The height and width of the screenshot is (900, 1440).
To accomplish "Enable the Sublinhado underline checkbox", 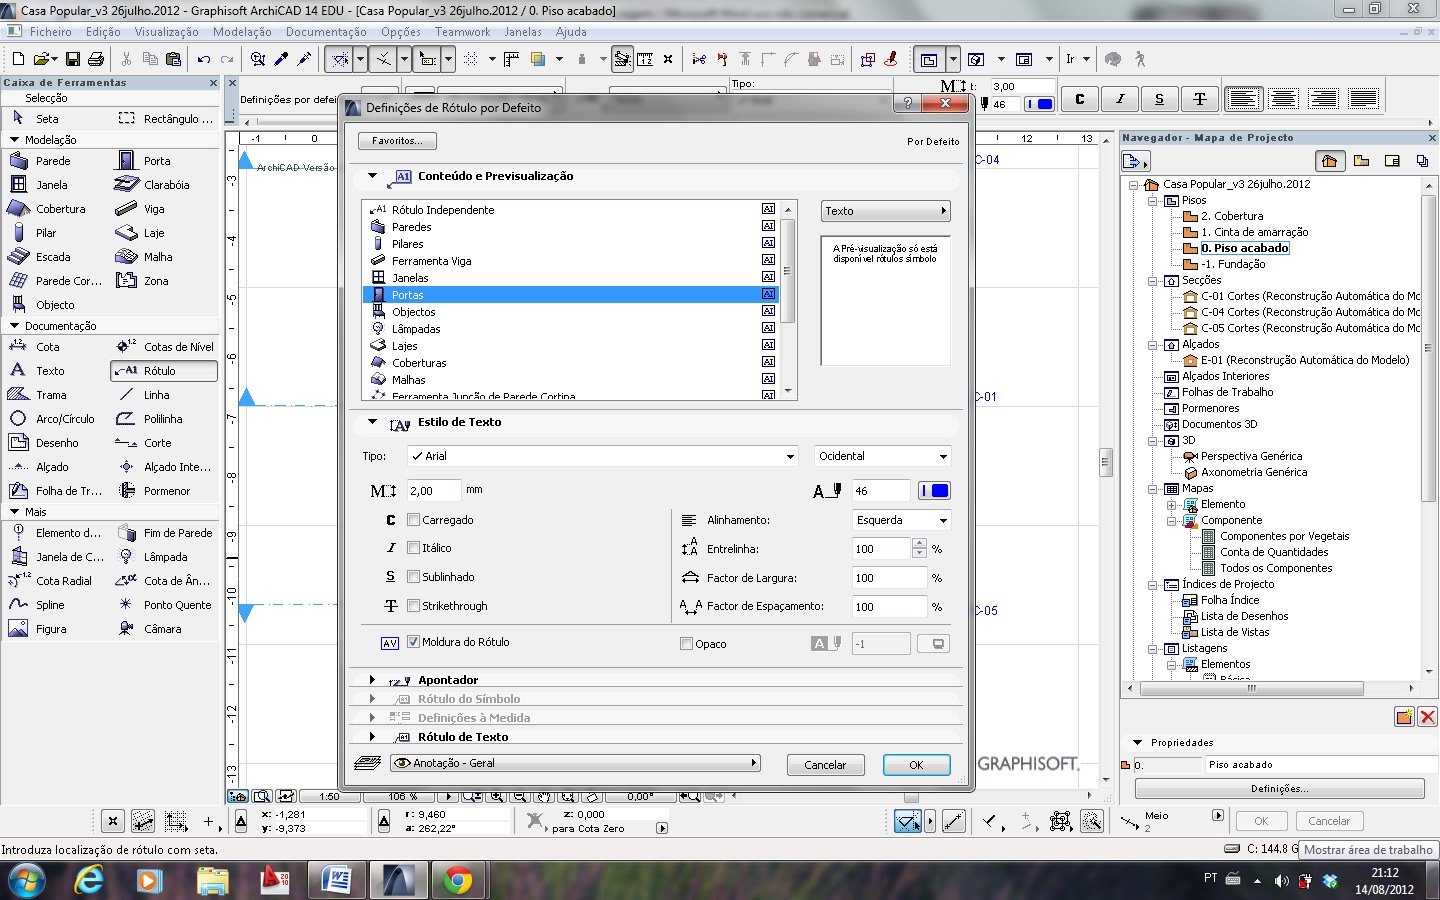I will tap(413, 577).
